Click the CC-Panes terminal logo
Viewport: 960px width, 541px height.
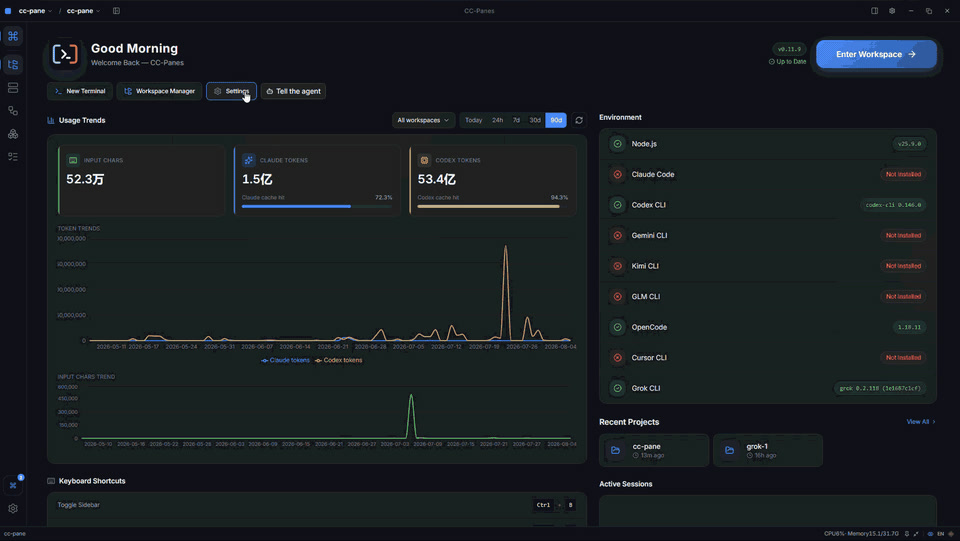(x=65, y=54)
